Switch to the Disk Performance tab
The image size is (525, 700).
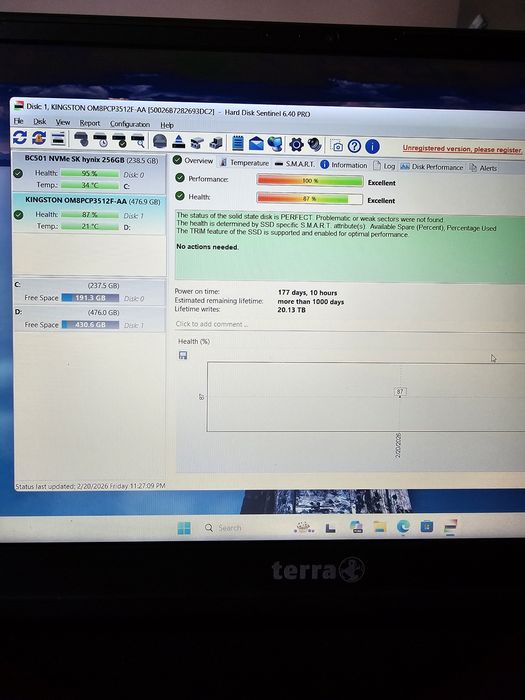[432, 167]
